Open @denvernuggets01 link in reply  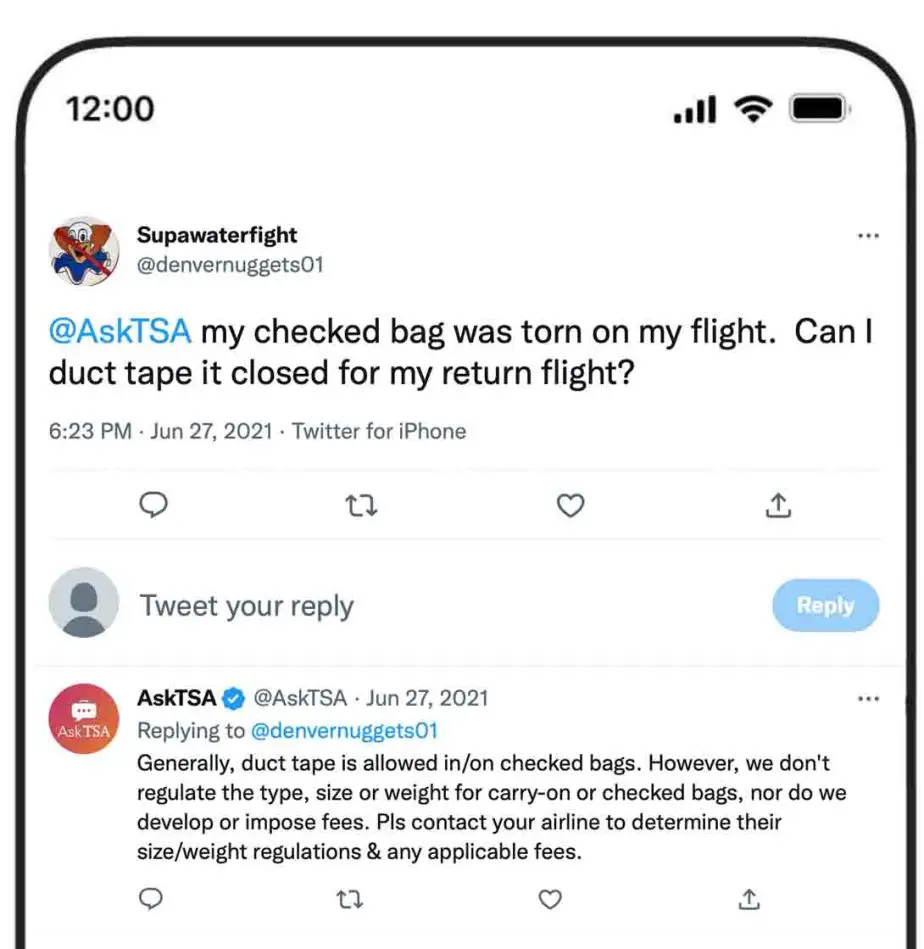coord(344,731)
